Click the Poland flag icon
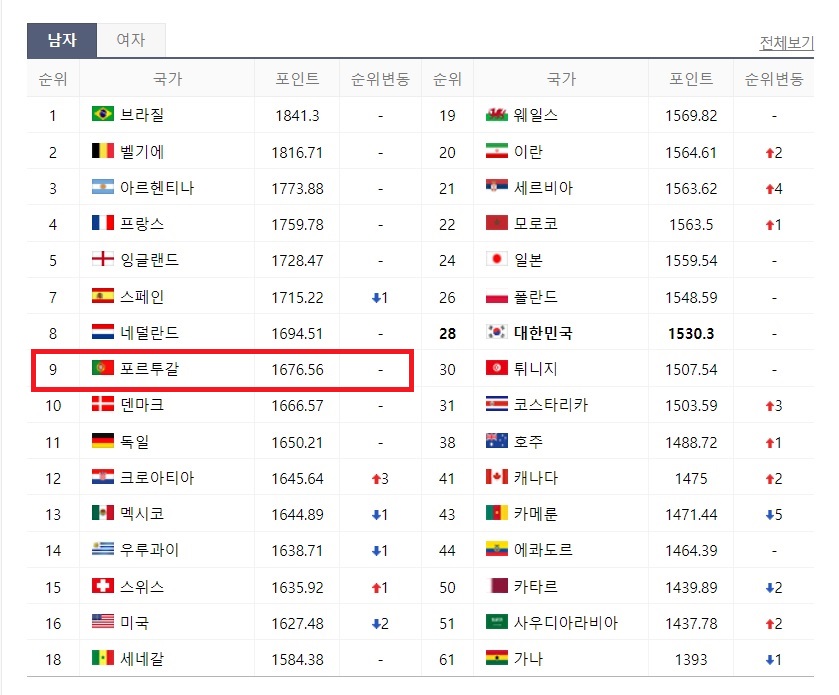Image resolution: width=839 pixels, height=695 pixels. (497, 295)
